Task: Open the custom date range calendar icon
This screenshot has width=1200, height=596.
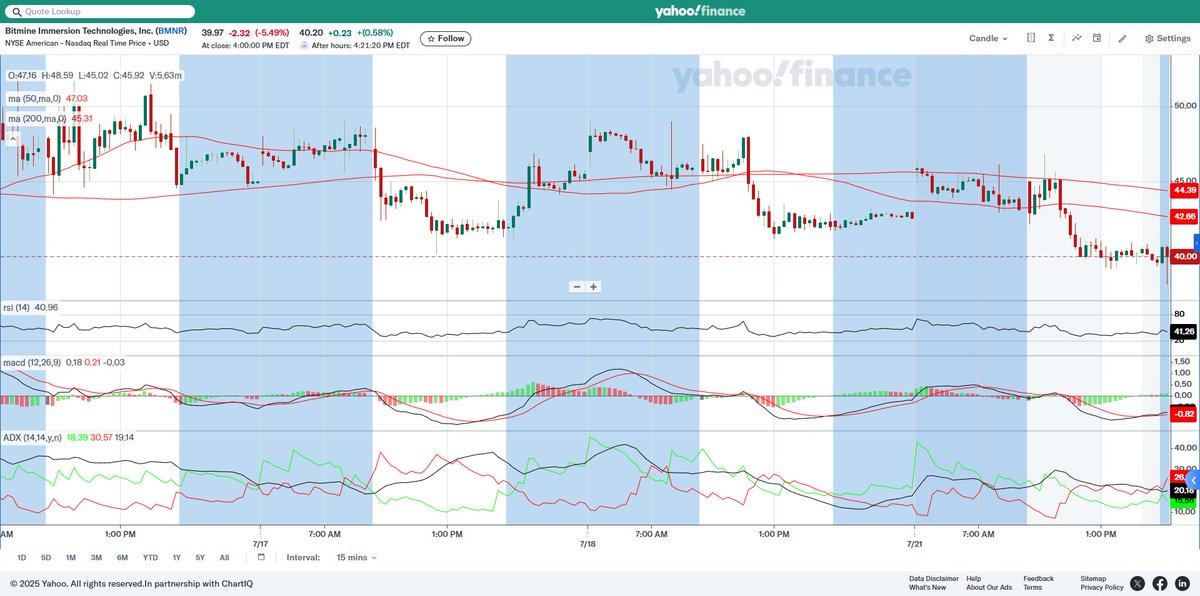Action: [261, 557]
